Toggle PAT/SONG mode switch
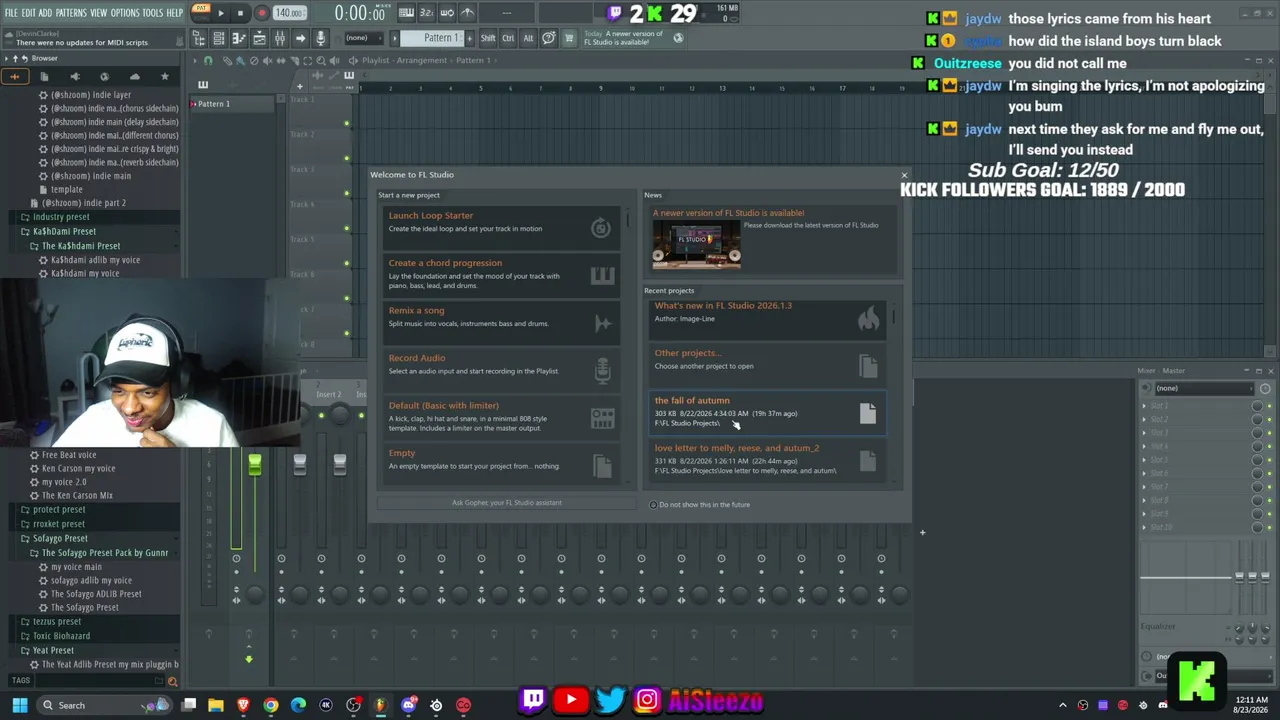The height and width of the screenshot is (720, 1280). [200, 12]
